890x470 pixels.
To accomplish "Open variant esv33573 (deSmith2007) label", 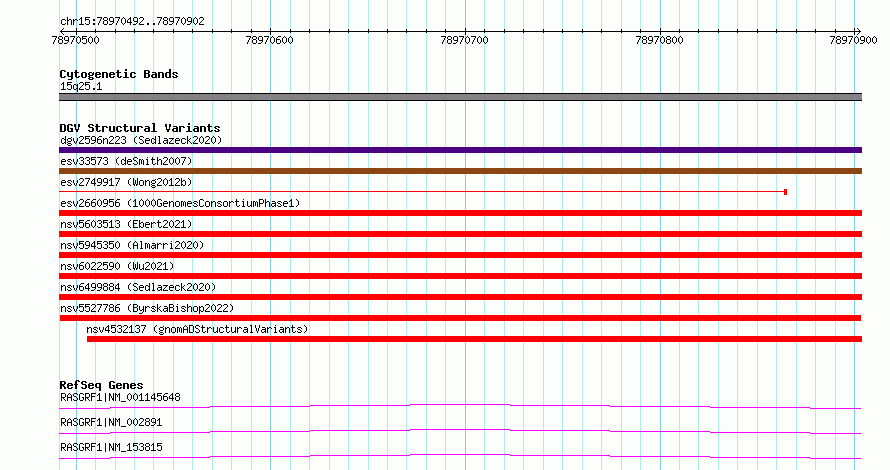I will pyautogui.click(x=126, y=161).
